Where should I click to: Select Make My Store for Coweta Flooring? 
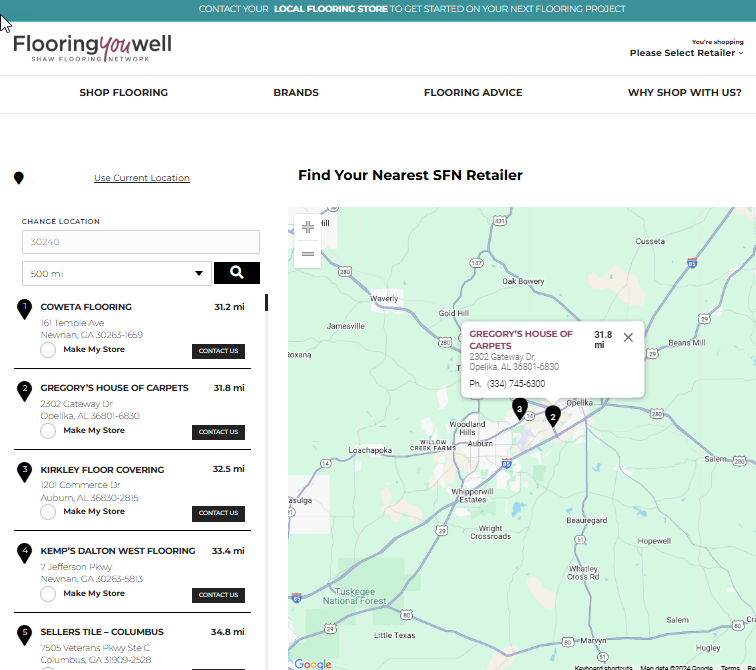(x=48, y=350)
